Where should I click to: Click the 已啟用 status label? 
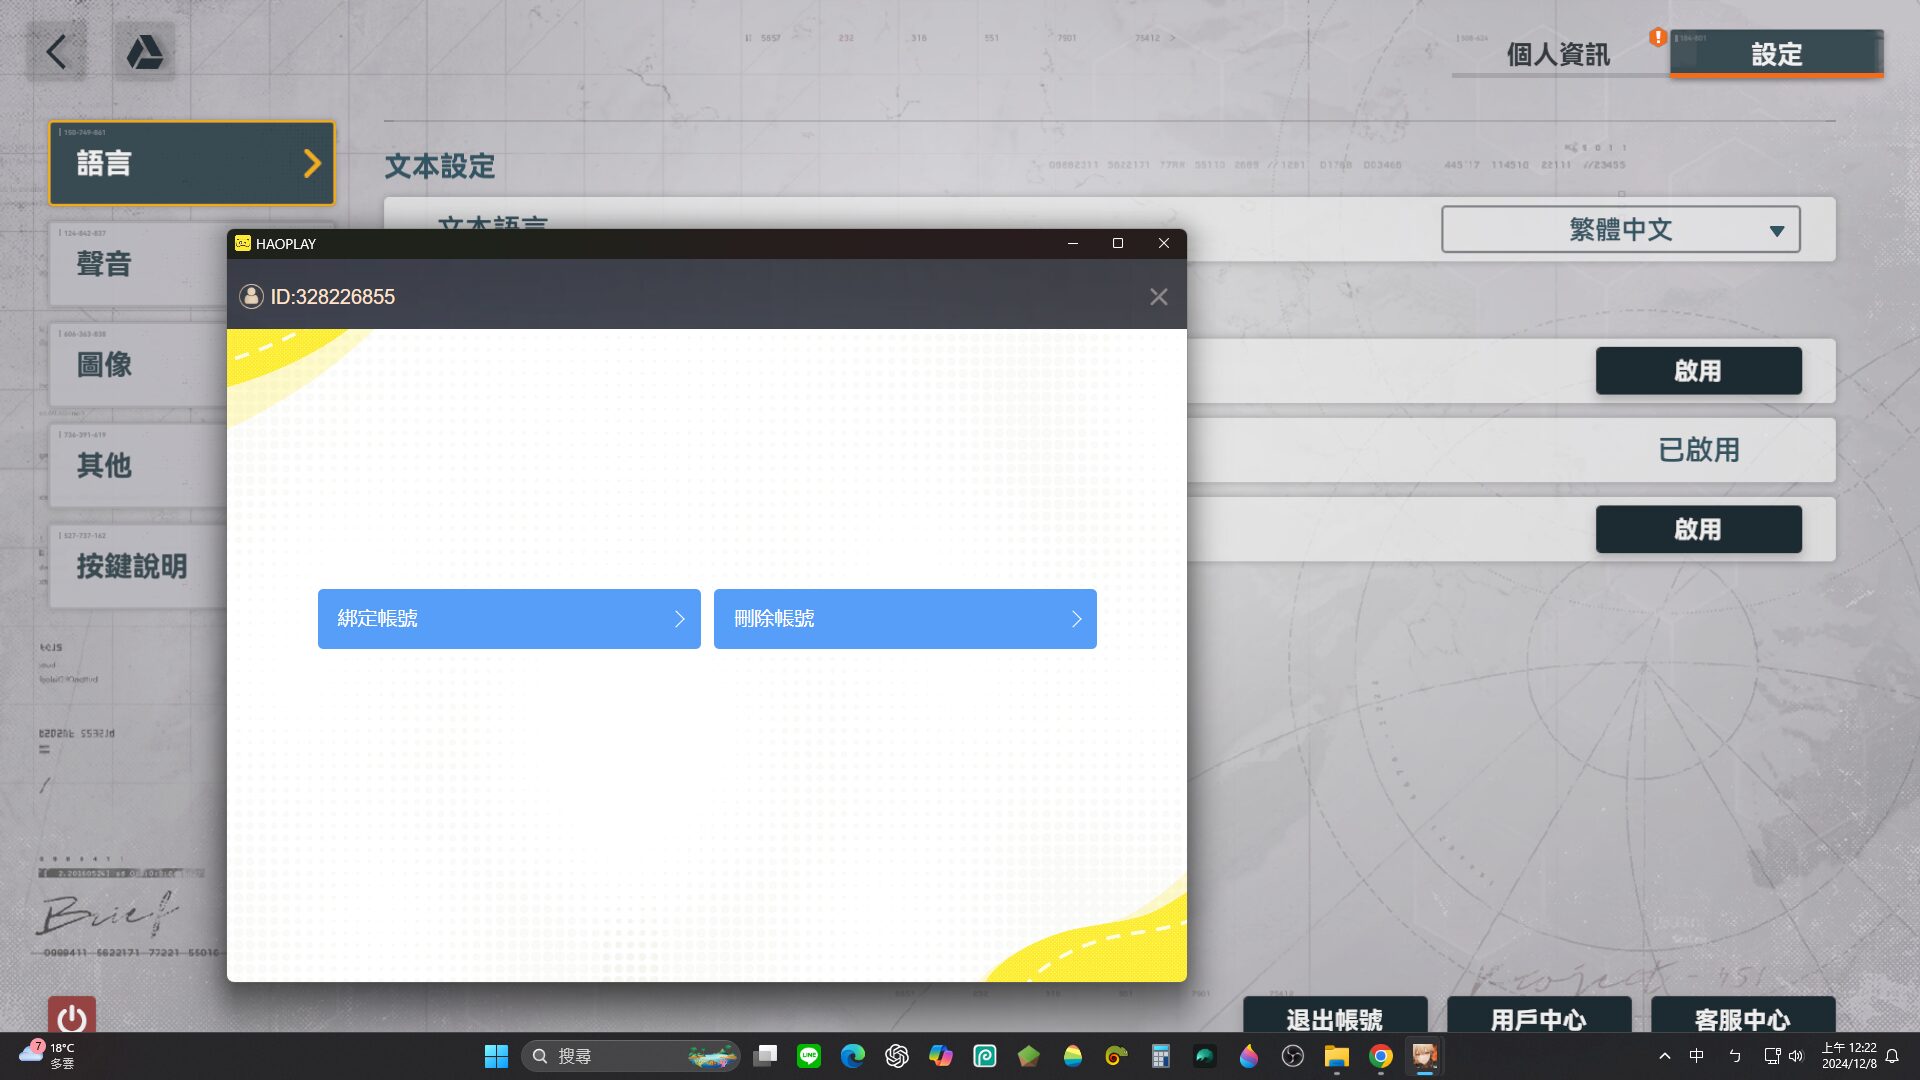pos(1698,450)
